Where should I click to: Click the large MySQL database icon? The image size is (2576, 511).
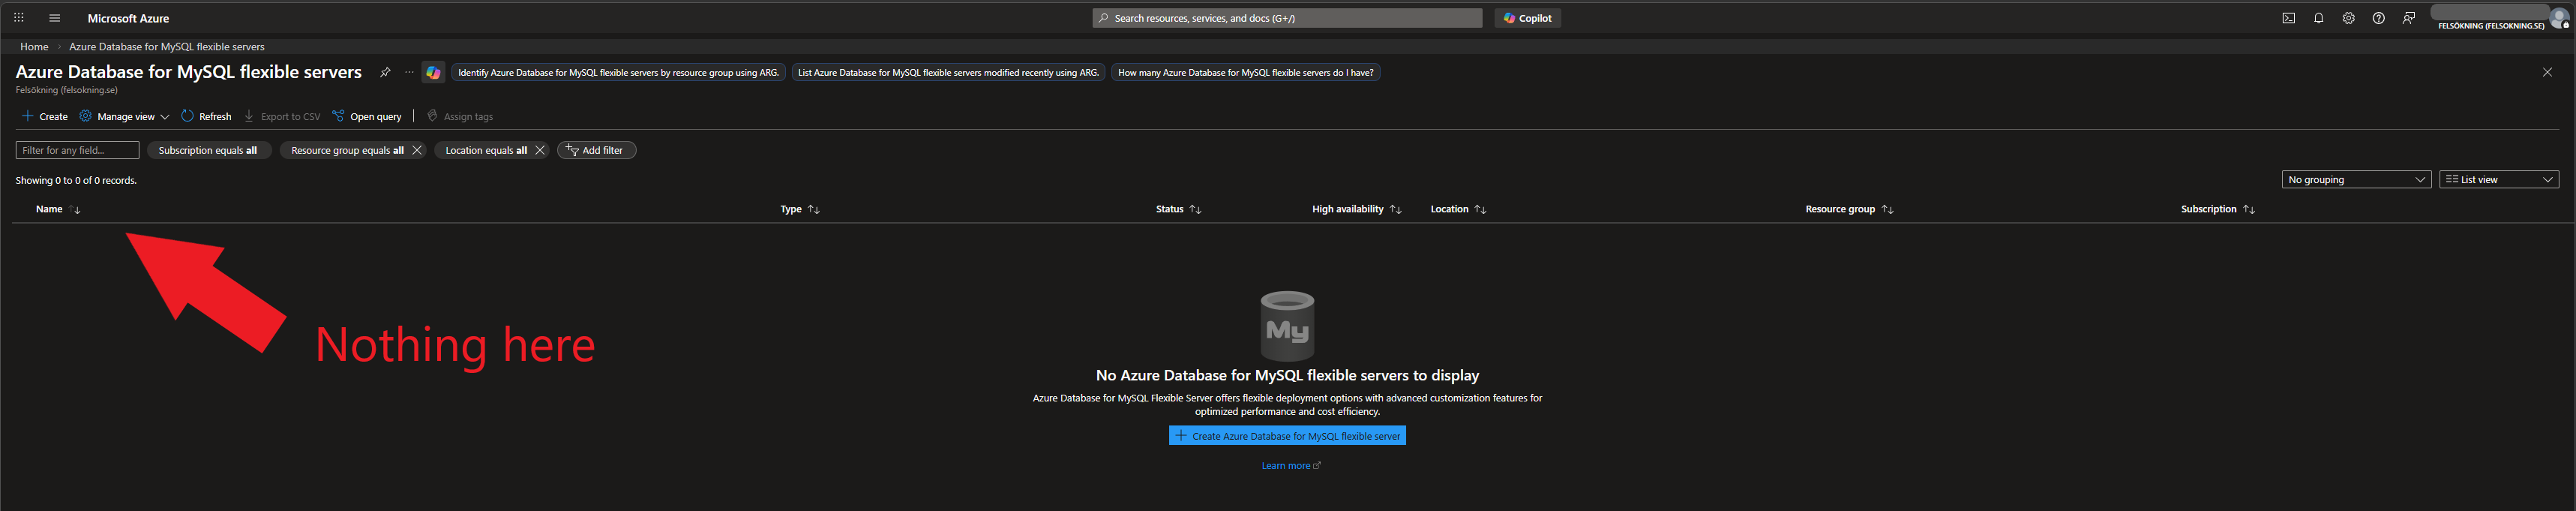click(x=1287, y=326)
